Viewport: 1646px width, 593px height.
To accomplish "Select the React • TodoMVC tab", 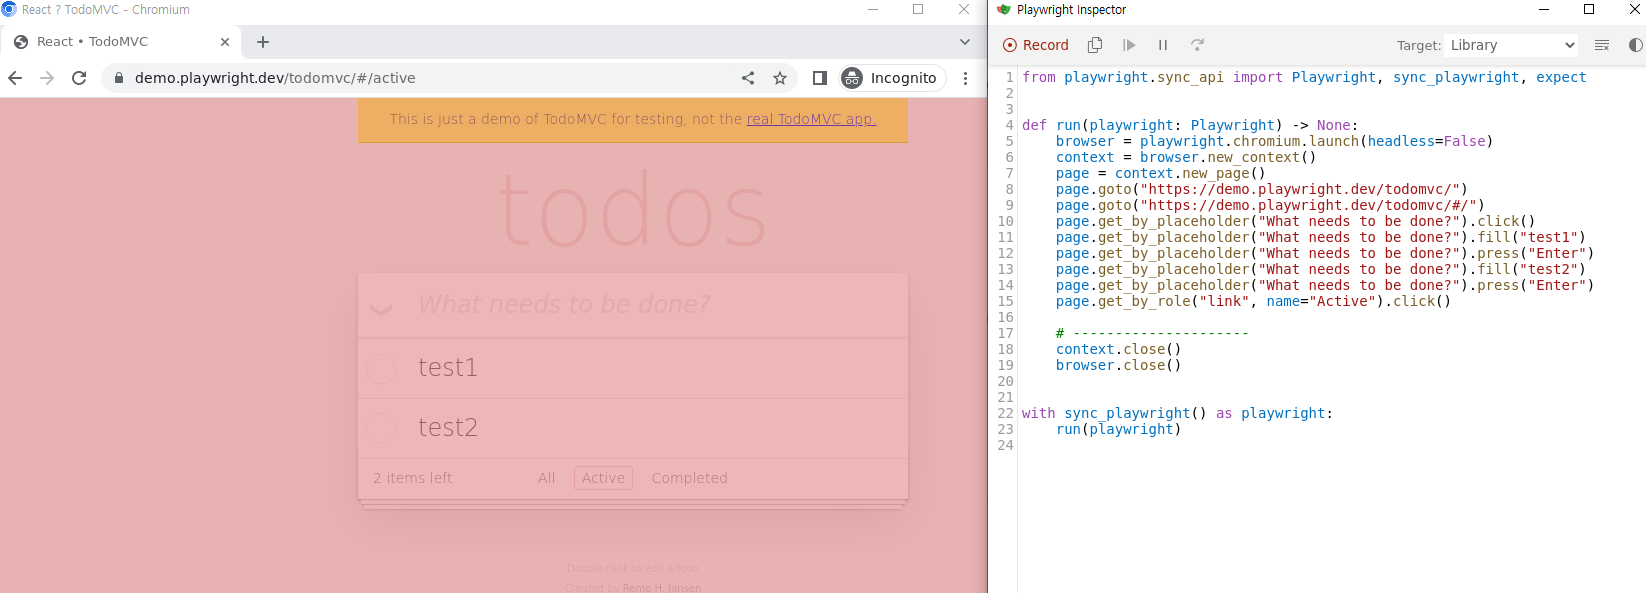I will [122, 42].
